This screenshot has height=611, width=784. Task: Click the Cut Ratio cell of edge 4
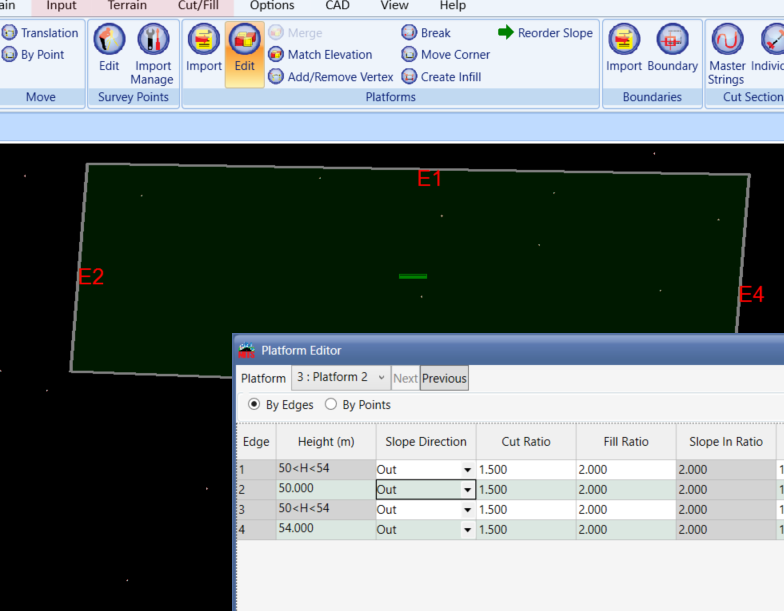tap(526, 530)
